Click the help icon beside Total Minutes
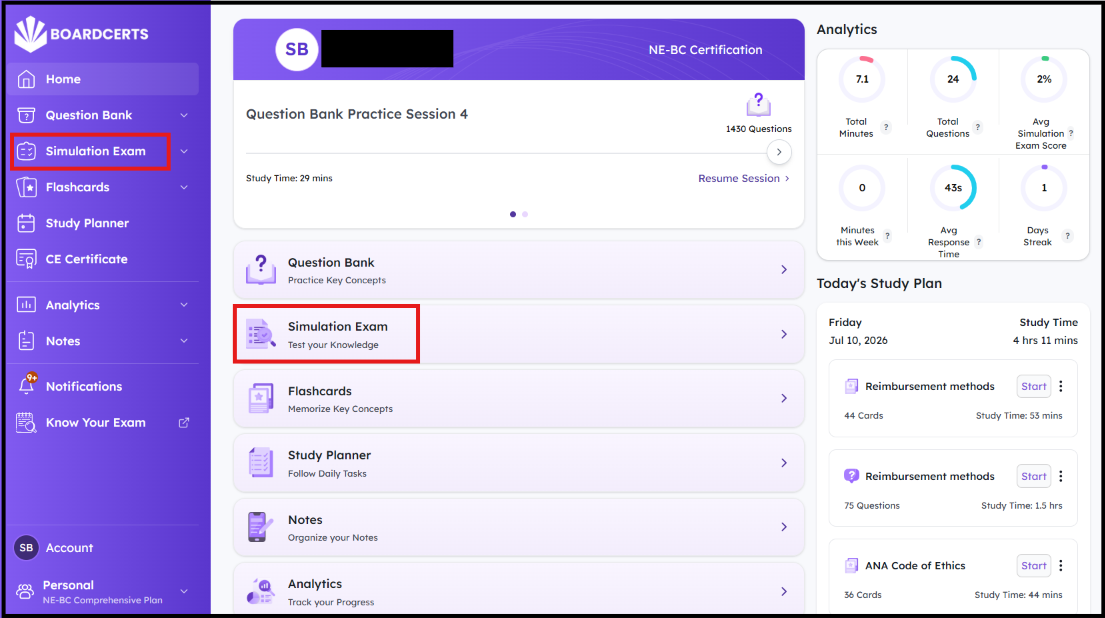 [886, 128]
